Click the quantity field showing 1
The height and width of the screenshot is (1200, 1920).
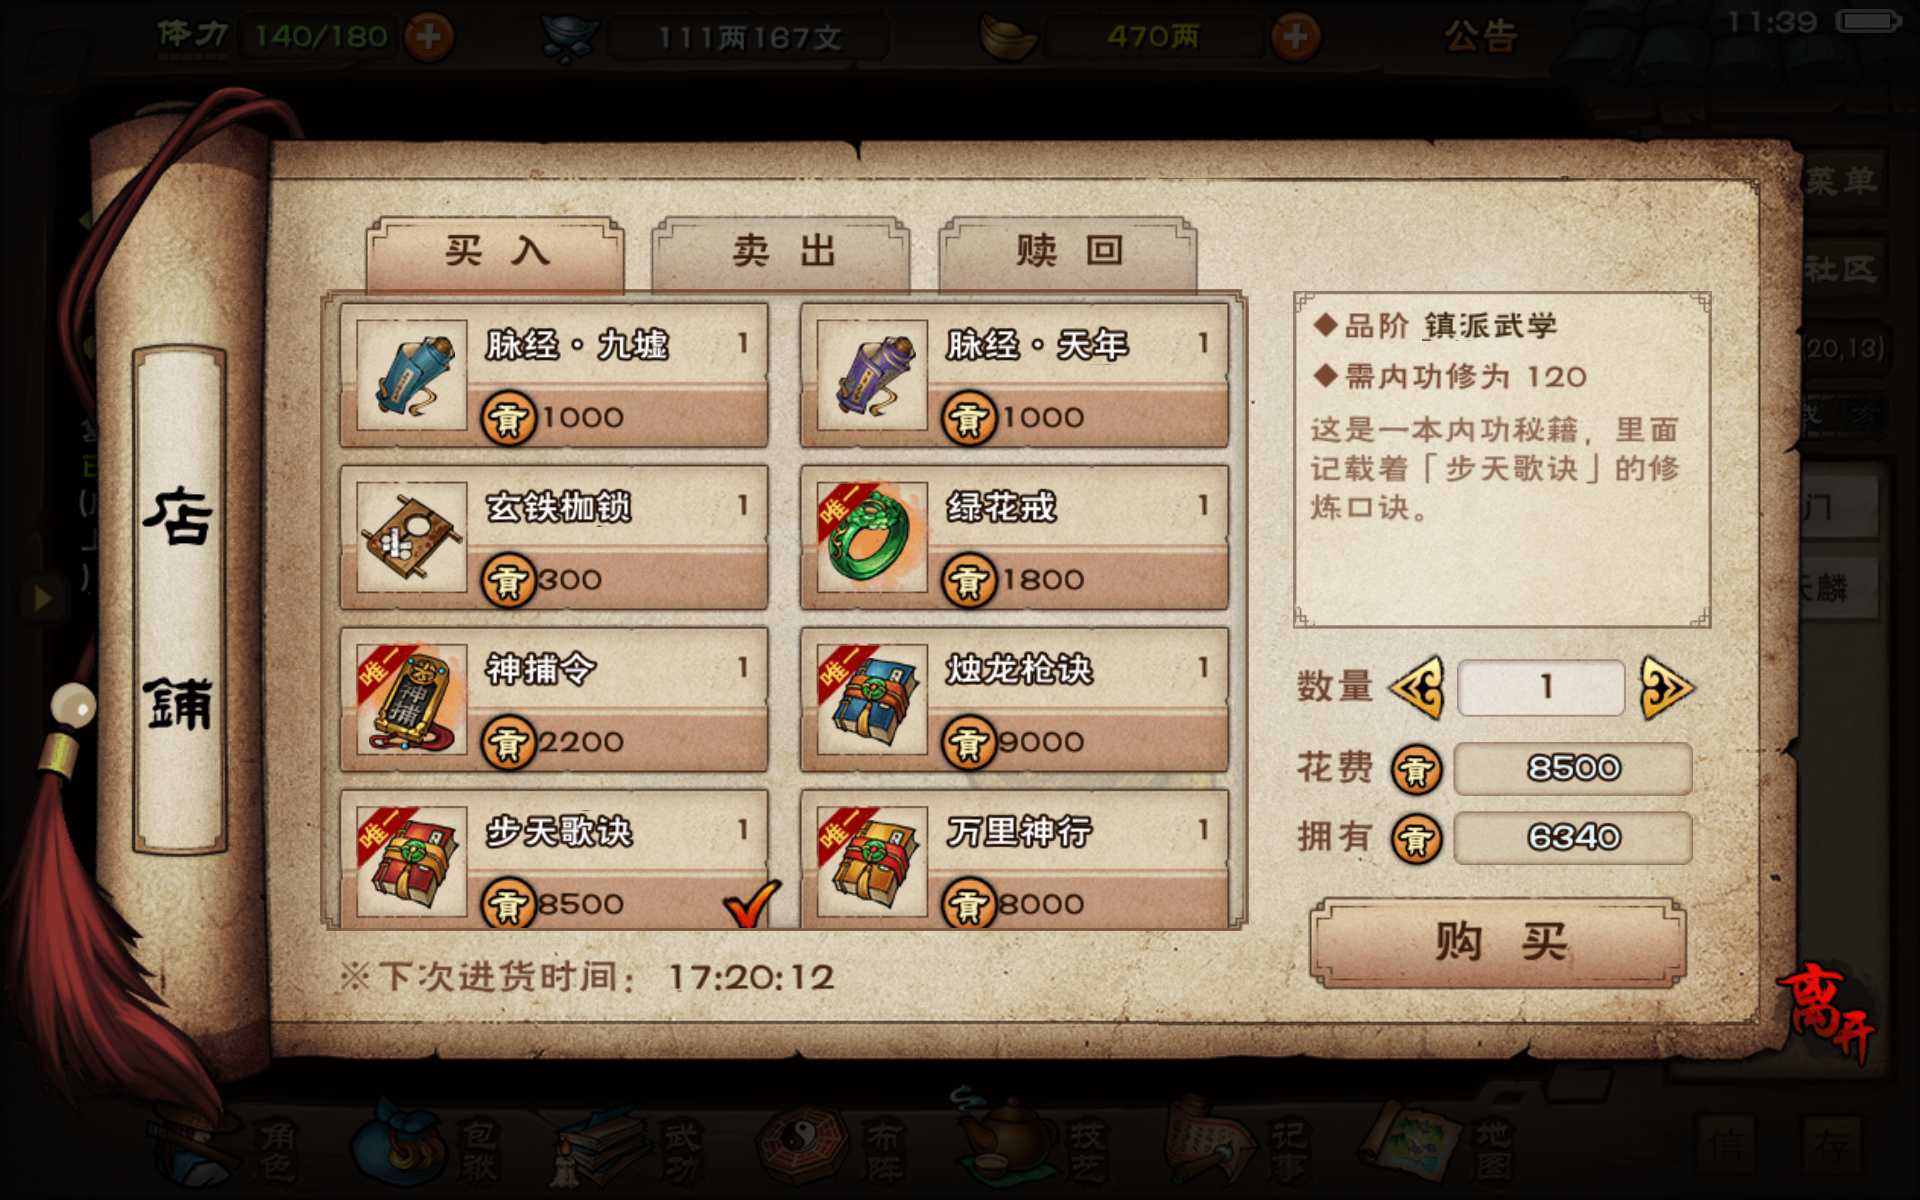tap(1541, 687)
